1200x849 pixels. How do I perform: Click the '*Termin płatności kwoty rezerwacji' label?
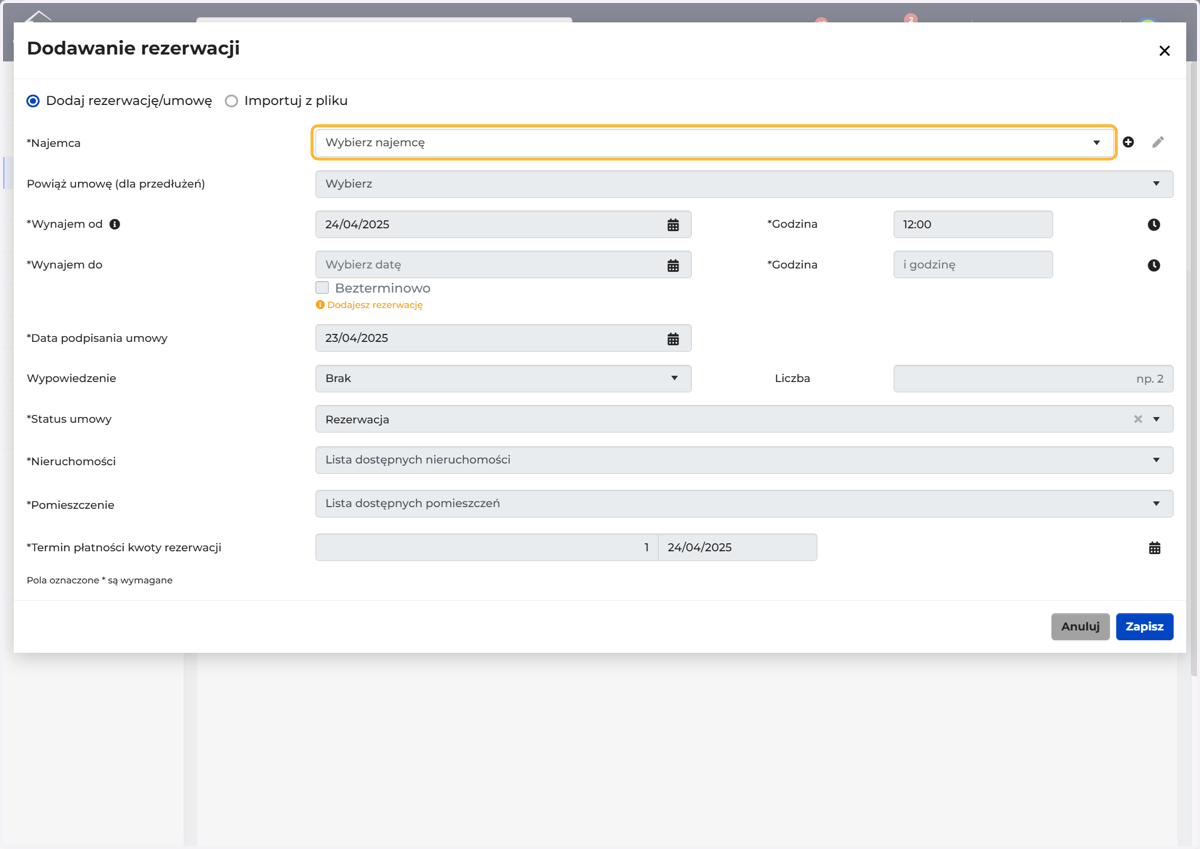click(x=124, y=548)
